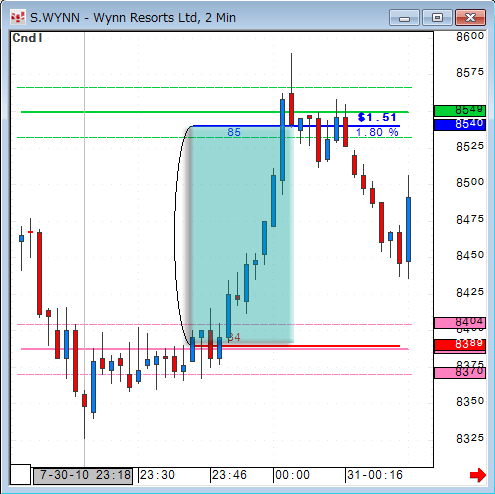This screenshot has height=494, width=495.
Task: Close the S.WYNN chart window
Action: click(x=470, y=18)
